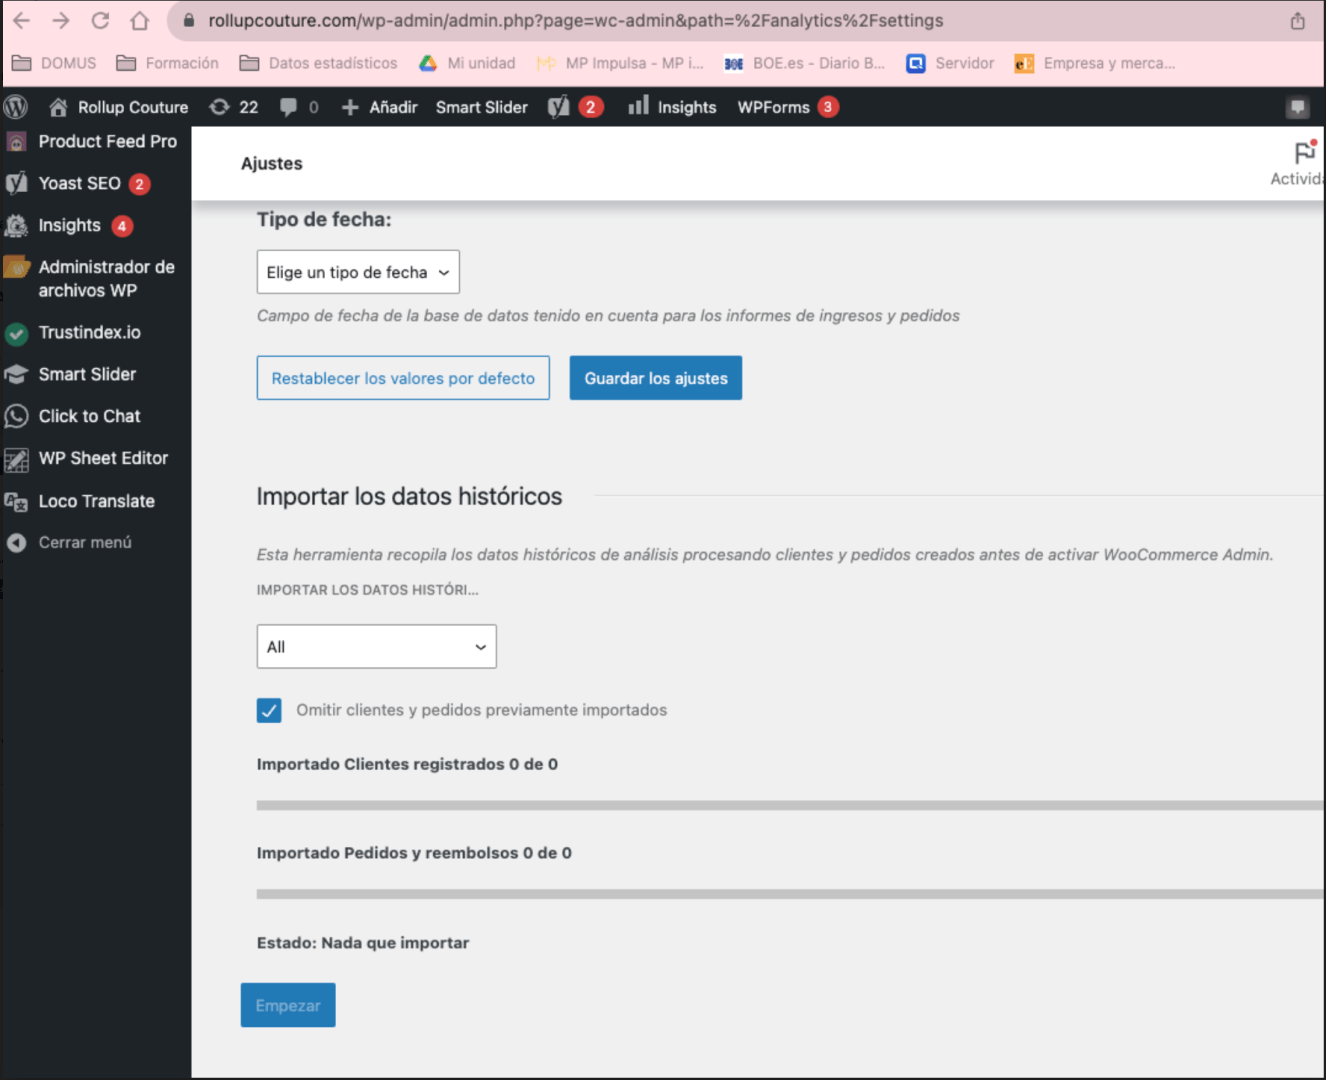Open the MP Impulsa bookmark
Viewport: 1326px width, 1080px height.
coord(620,63)
